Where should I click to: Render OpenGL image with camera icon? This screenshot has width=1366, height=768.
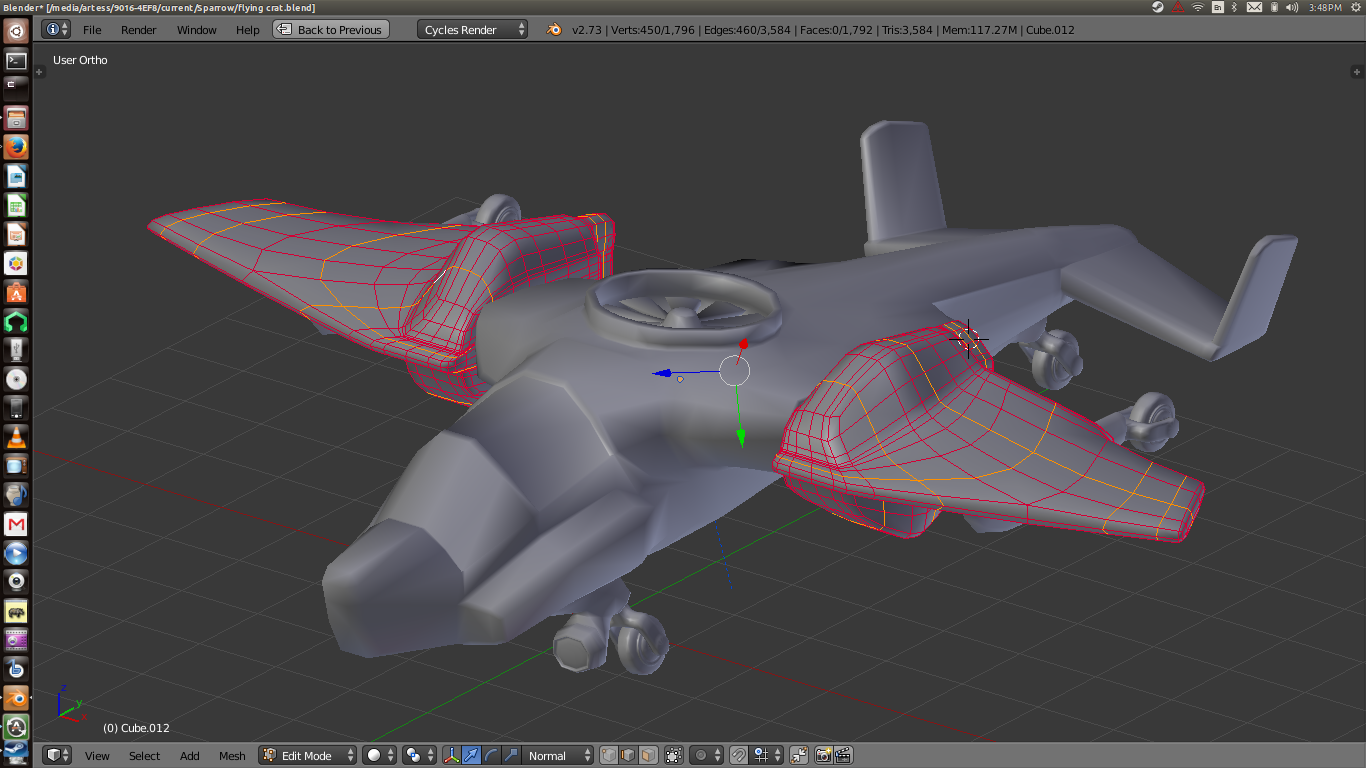pyautogui.click(x=823, y=756)
